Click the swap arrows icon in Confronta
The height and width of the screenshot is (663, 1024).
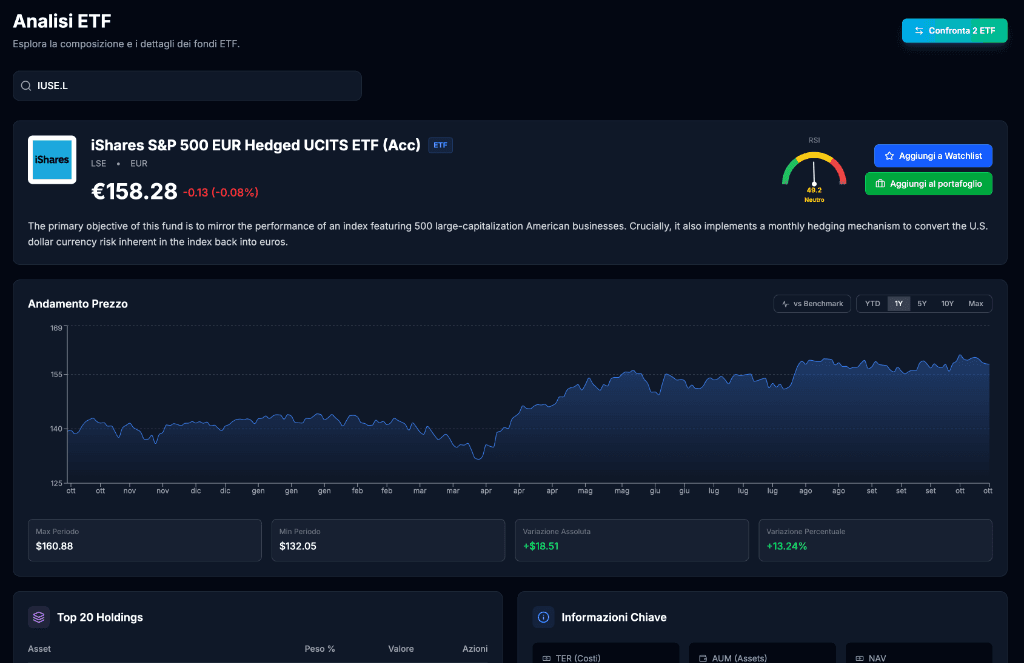click(x=919, y=31)
